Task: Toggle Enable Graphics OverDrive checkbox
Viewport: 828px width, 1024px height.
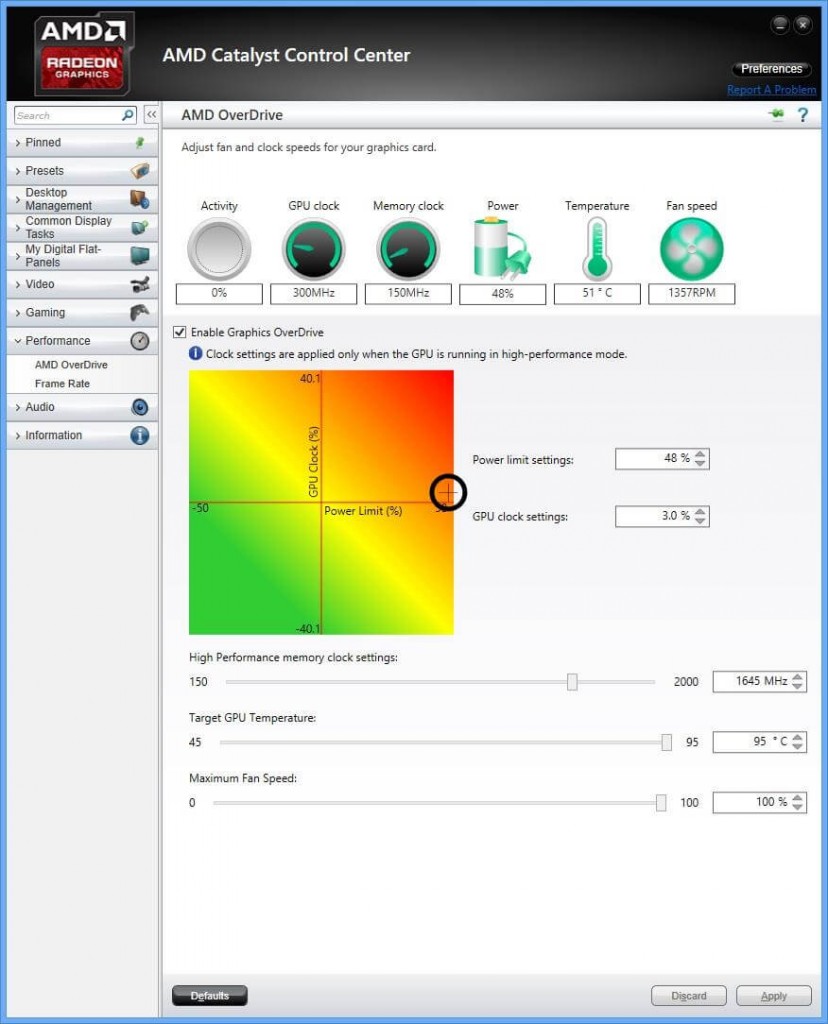Action: coord(180,332)
